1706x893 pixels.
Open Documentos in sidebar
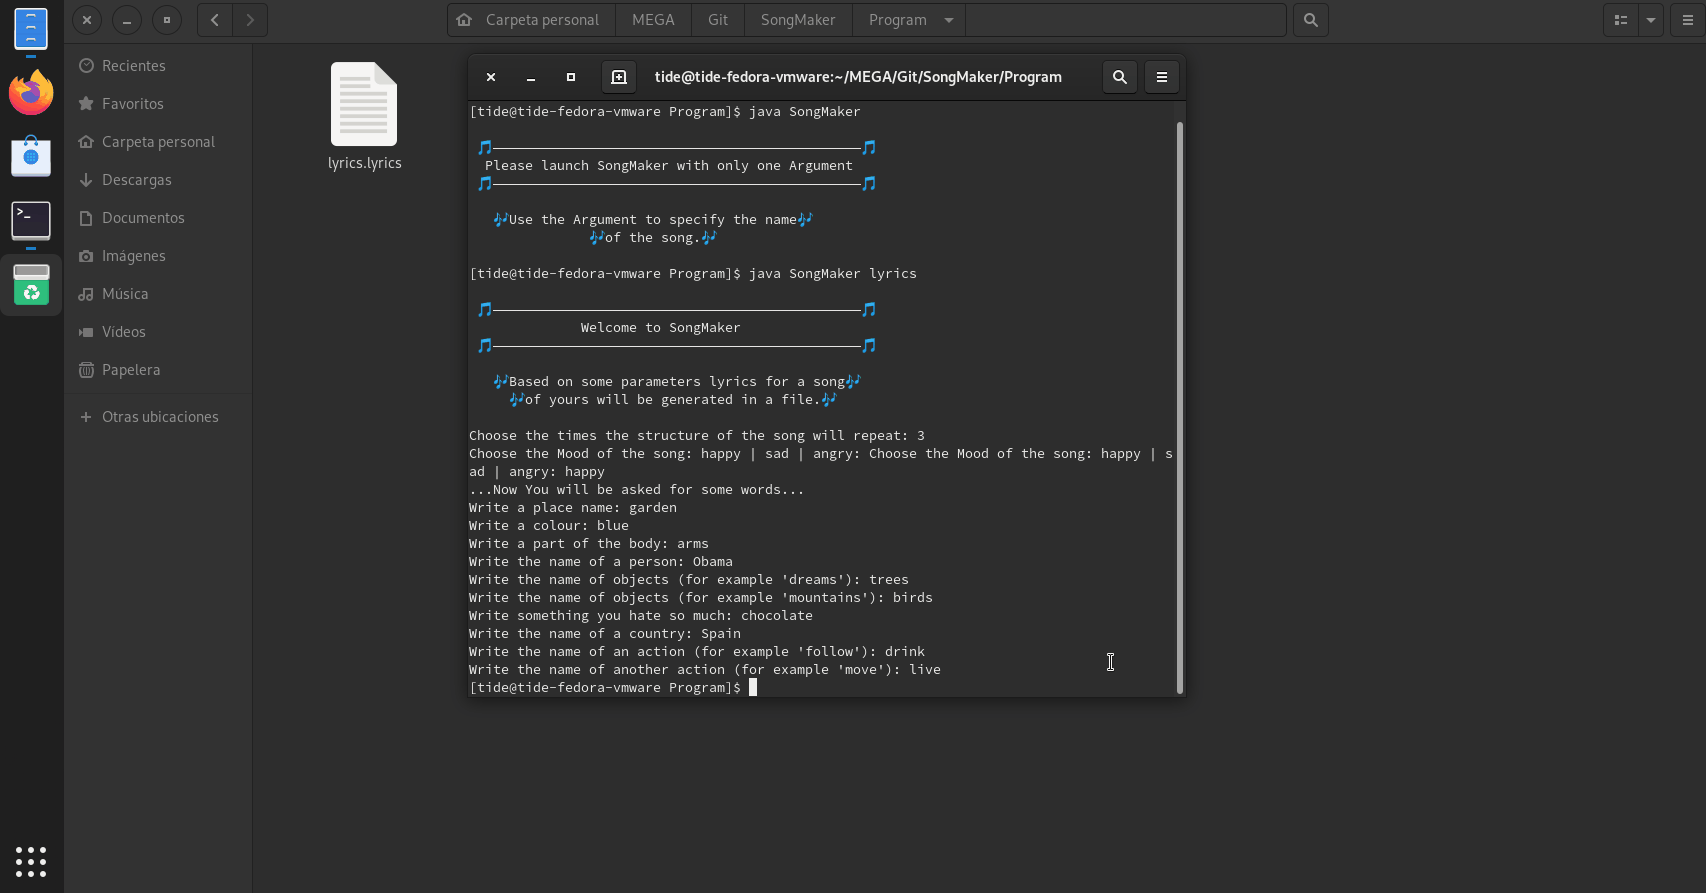pyautogui.click(x=158, y=218)
